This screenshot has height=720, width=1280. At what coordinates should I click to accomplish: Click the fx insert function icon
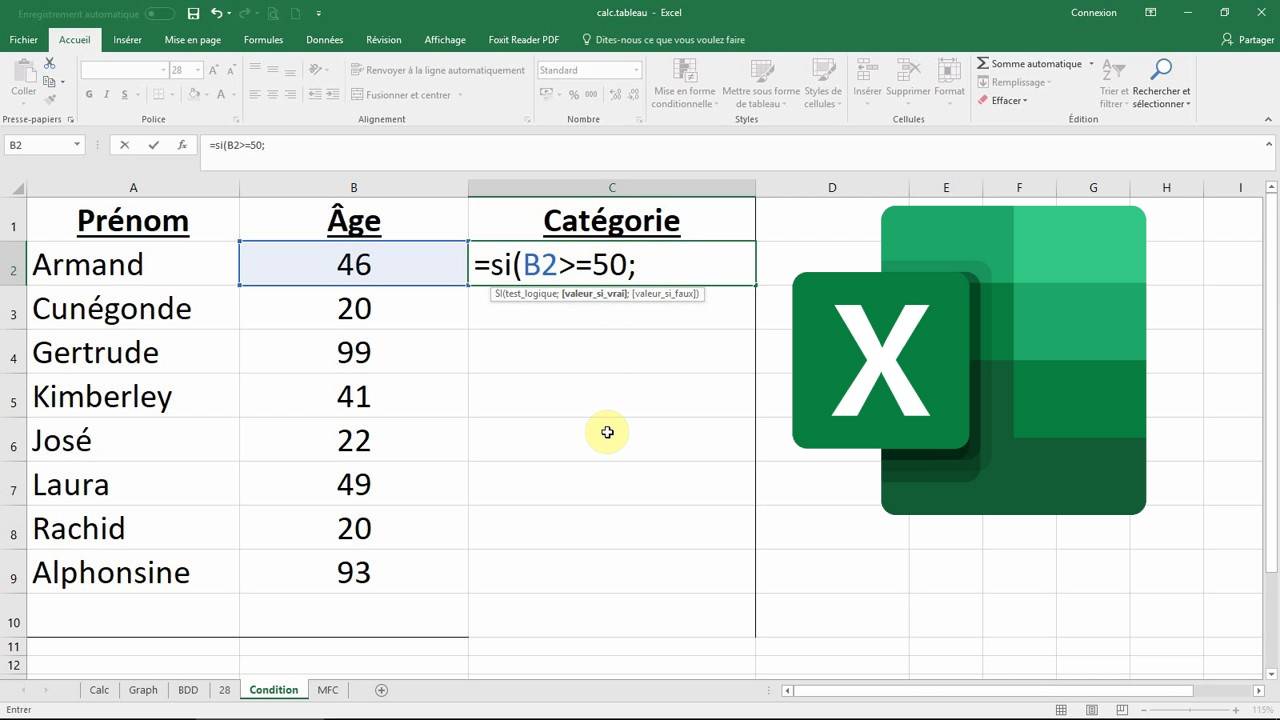pos(182,145)
